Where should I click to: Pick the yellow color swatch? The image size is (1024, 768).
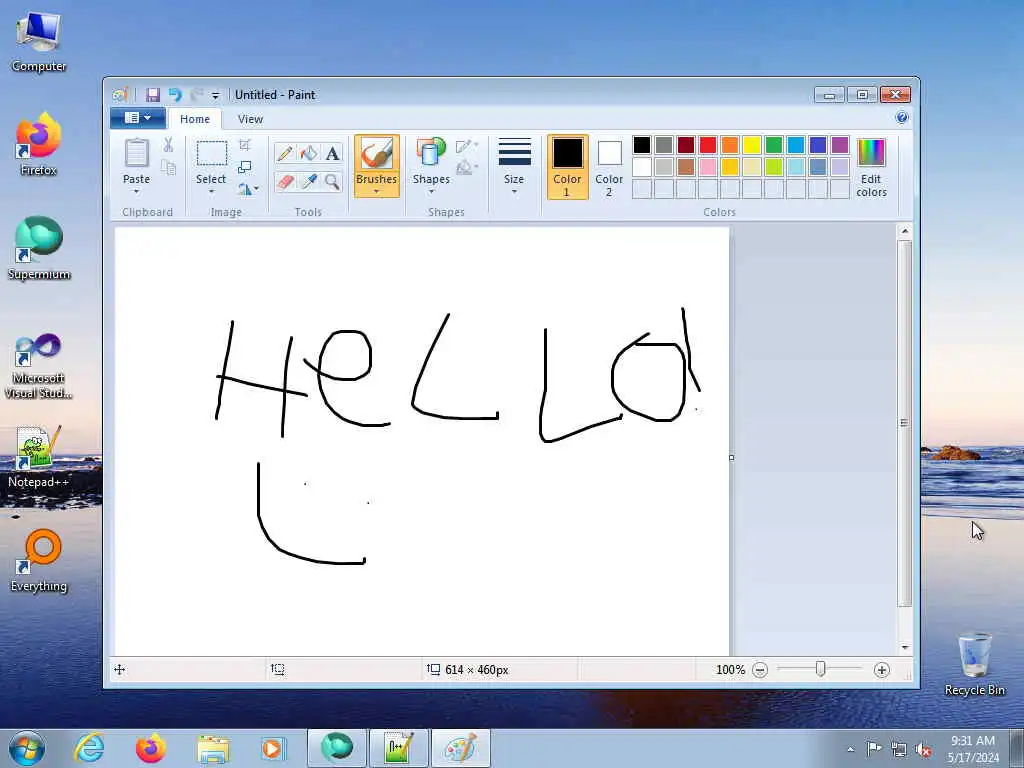[752, 145]
